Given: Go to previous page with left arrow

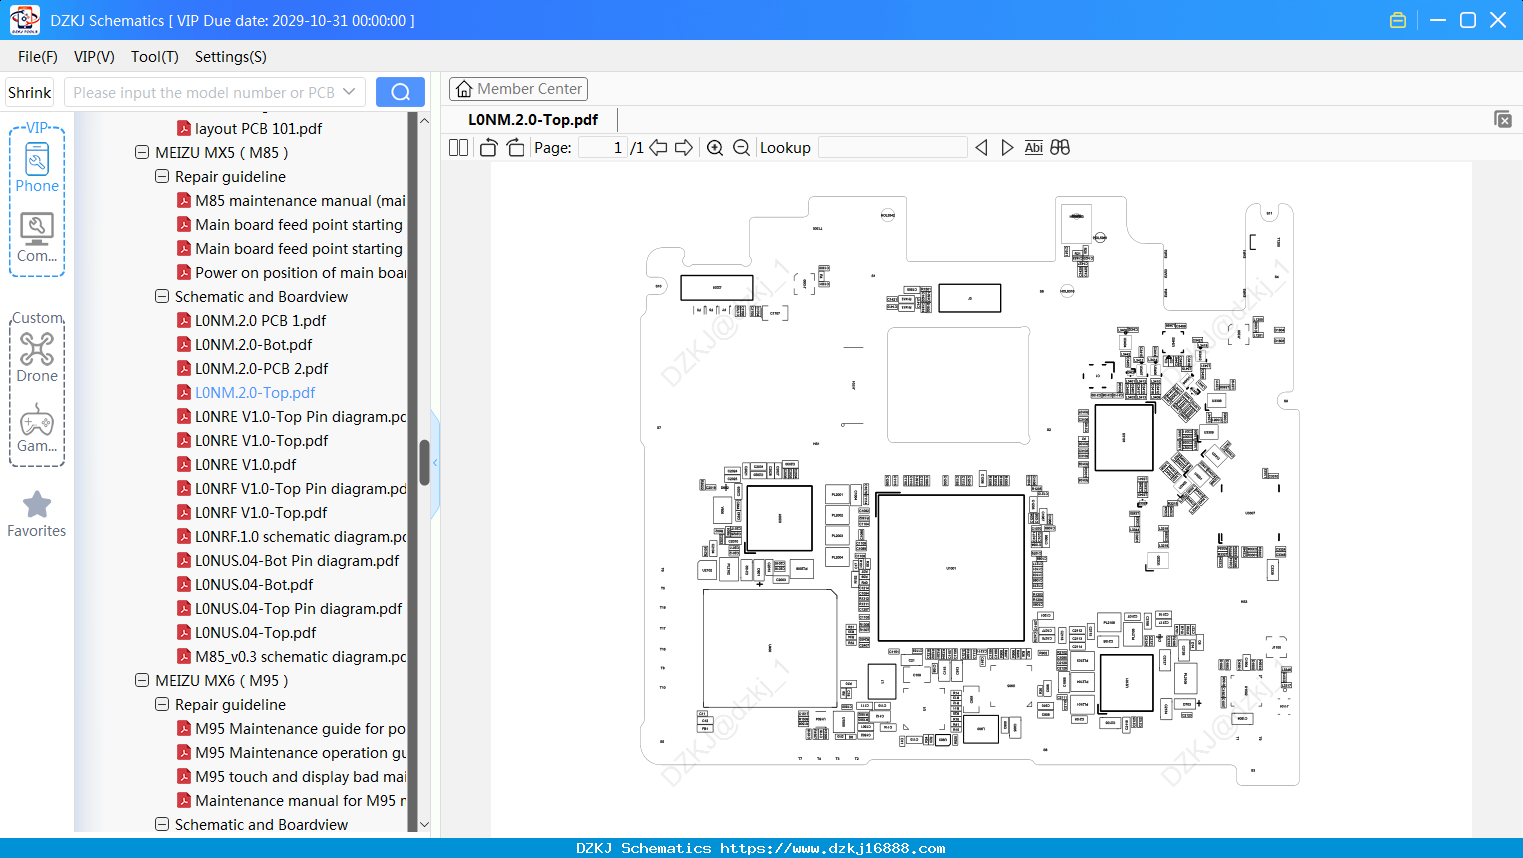Looking at the screenshot, I should pyautogui.click(x=658, y=148).
